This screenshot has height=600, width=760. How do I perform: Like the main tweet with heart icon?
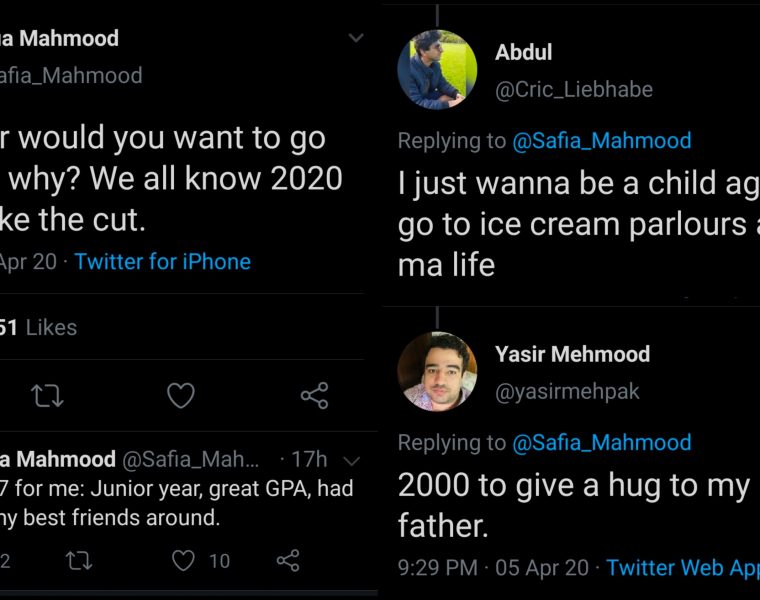pyautogui.click(x=180, y=397)
